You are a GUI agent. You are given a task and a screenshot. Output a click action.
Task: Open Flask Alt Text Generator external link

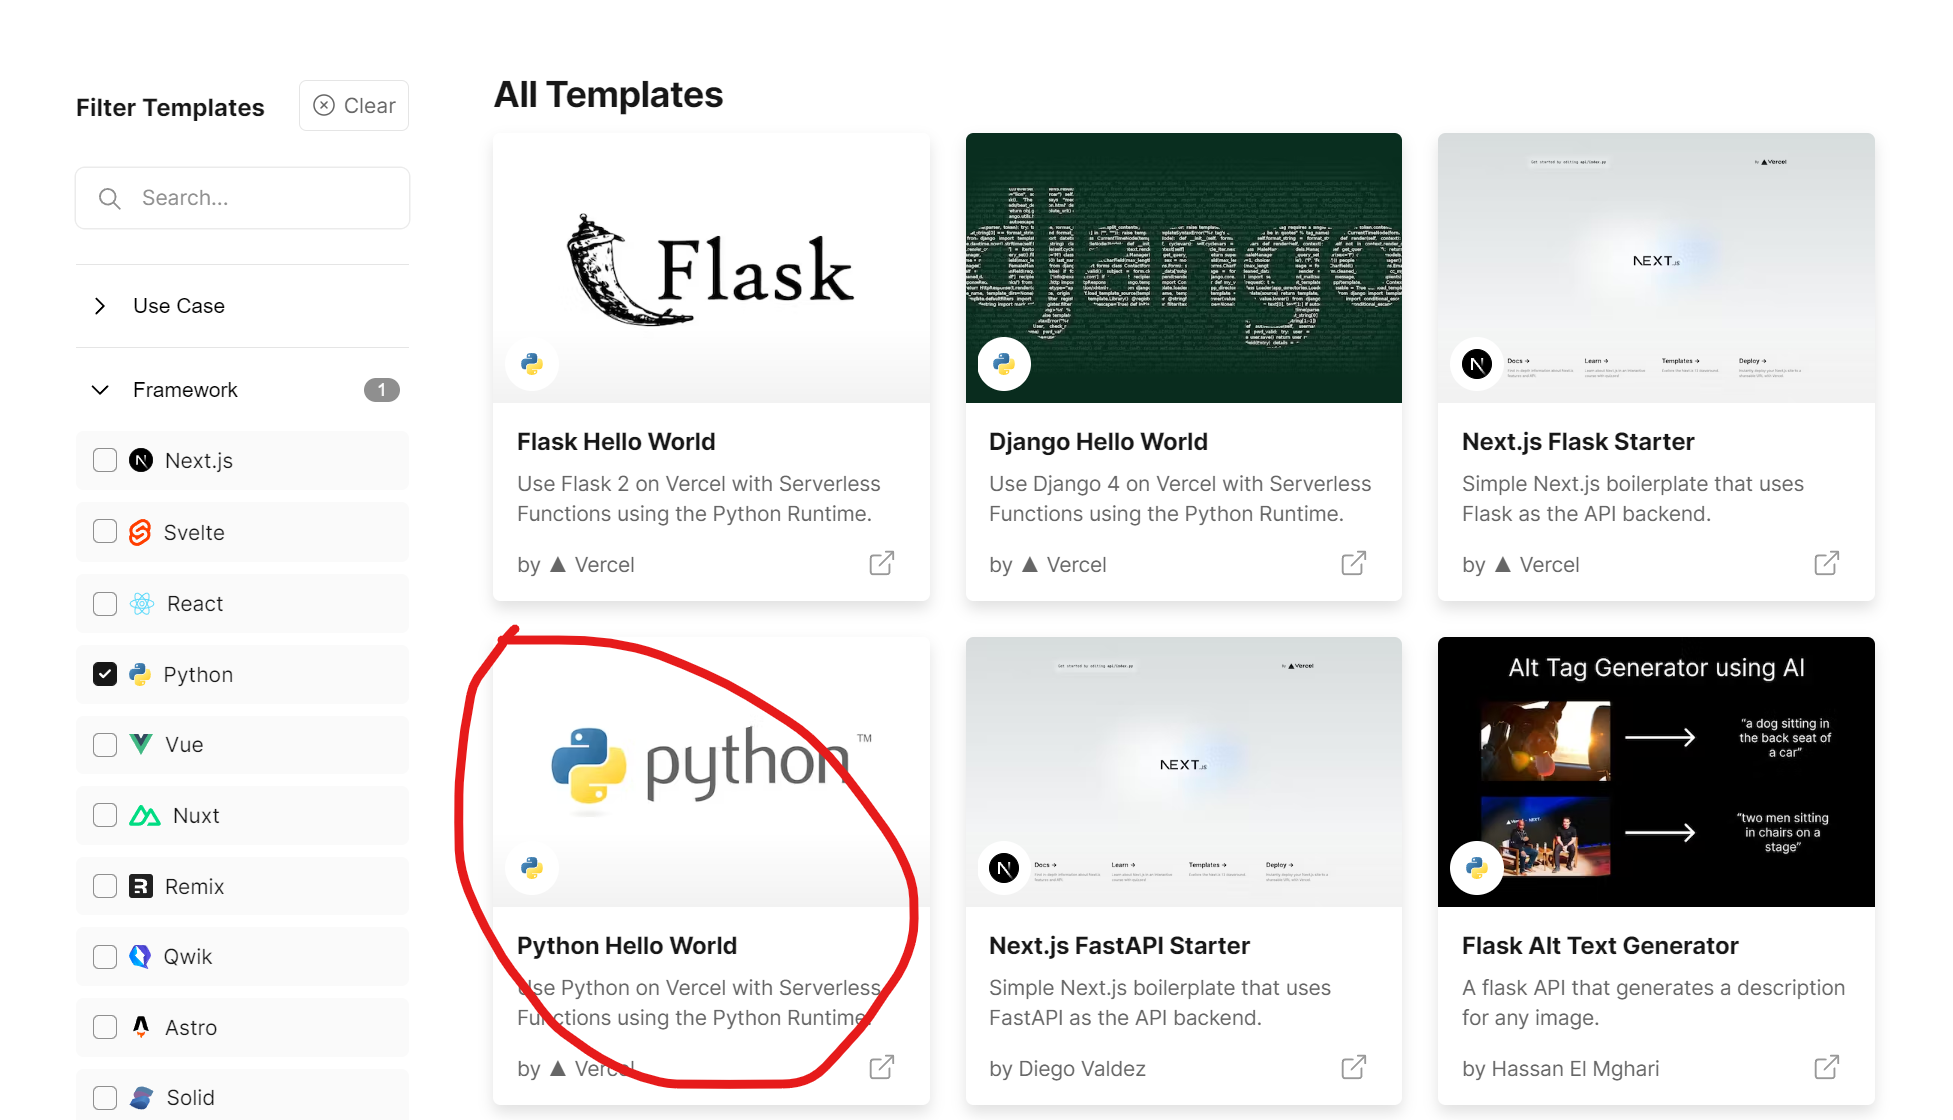click(x=1827, y=1068)
